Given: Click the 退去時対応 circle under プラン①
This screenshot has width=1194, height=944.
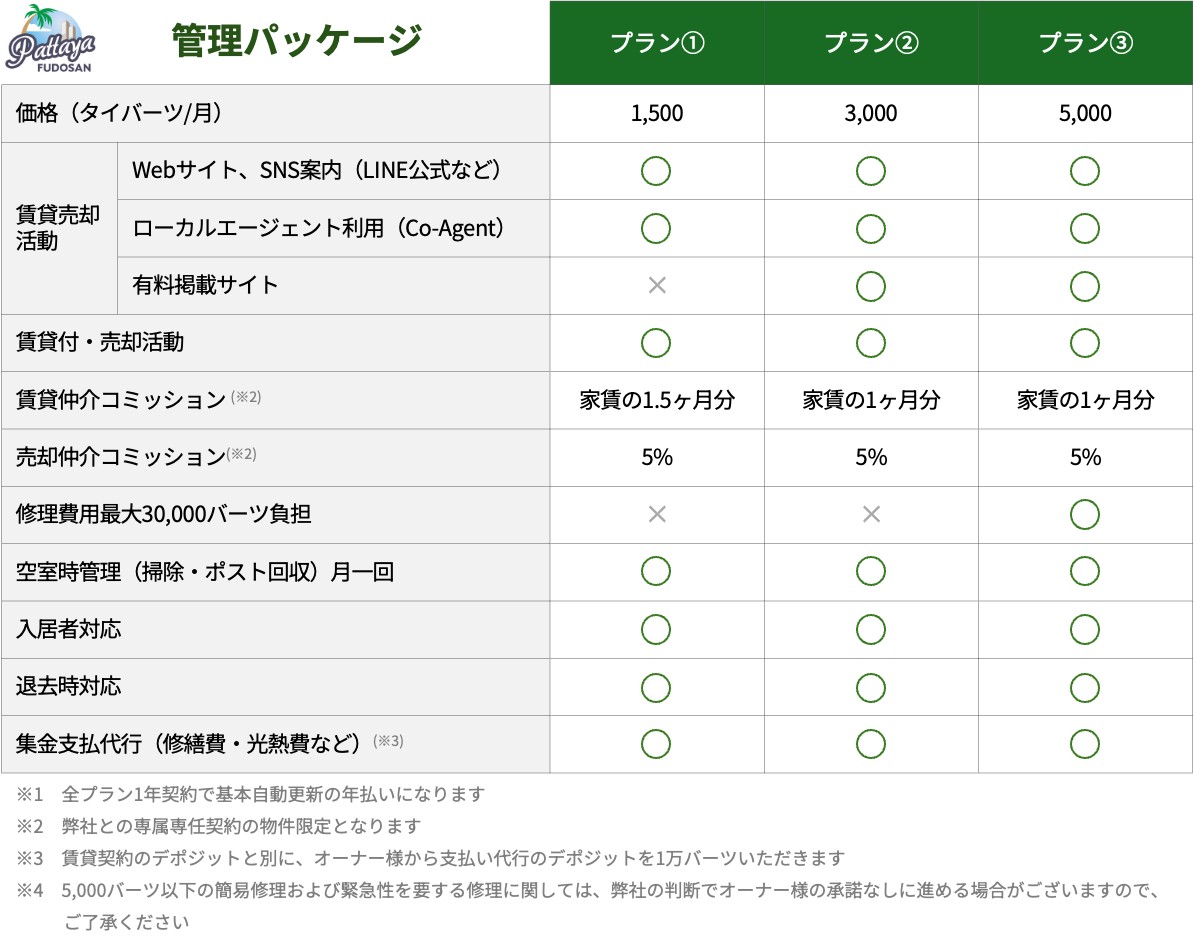Looking at the screenshot, I should (x=656, y=687).
